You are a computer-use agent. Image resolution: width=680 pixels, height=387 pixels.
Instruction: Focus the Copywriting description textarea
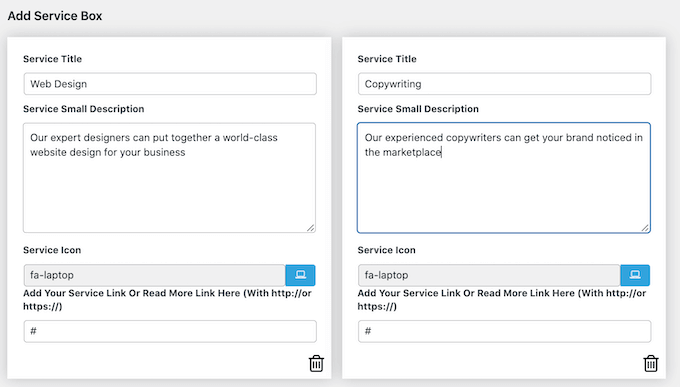(x=504, y=178)
